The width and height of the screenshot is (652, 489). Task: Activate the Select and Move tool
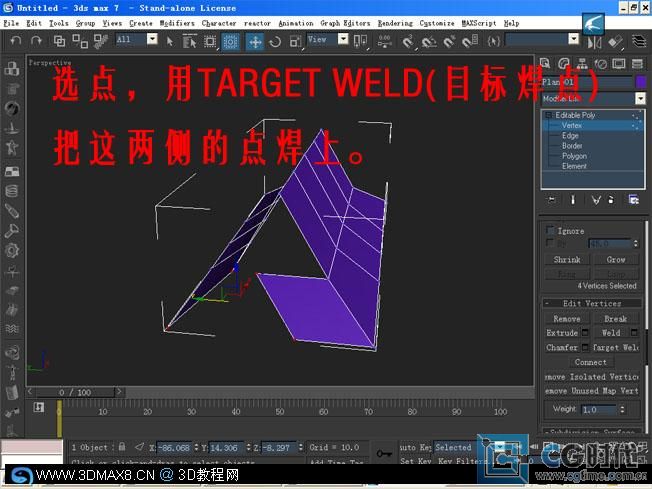coord(254,41)
